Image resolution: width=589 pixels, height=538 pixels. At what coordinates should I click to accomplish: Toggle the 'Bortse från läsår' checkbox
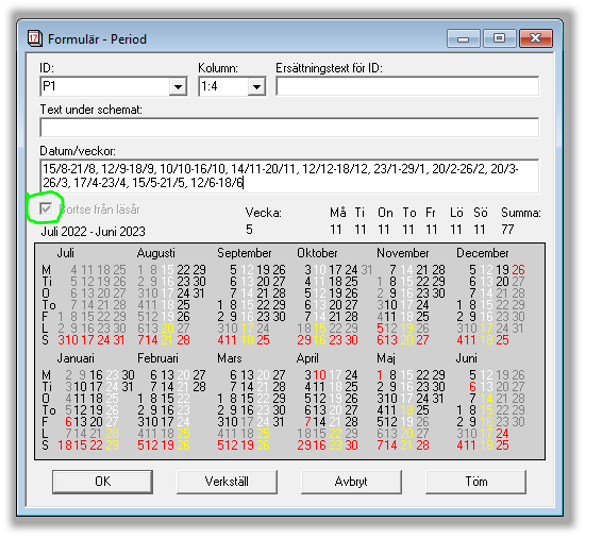point(46,209)
